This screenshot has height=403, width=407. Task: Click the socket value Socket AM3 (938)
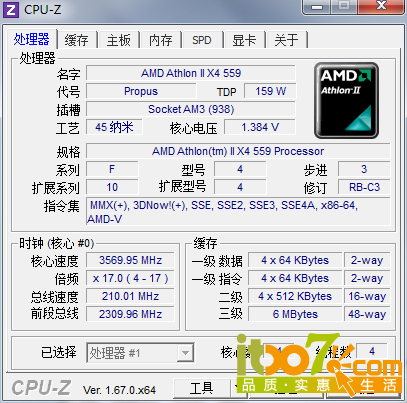coord(191,109)
